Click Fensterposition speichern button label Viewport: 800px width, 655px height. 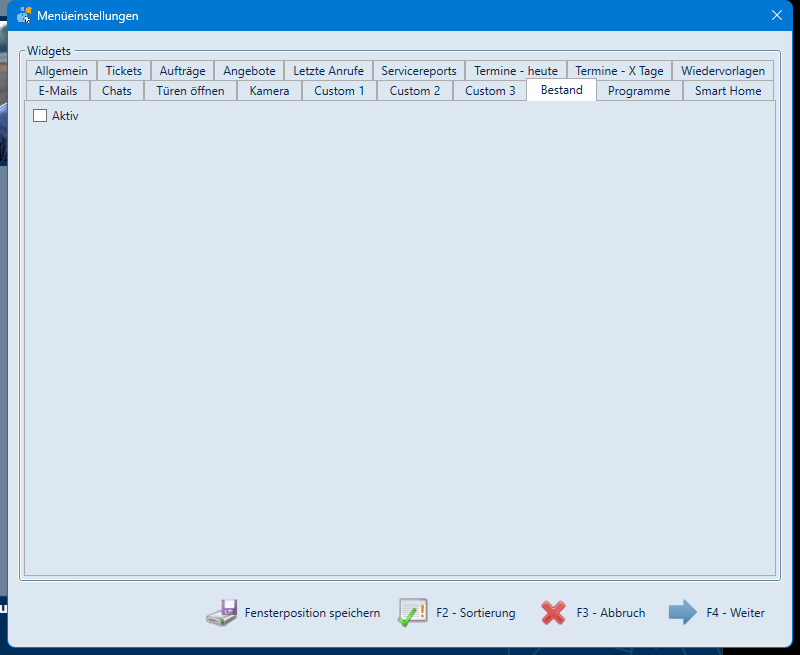pyautogui.click(x=312, y=613)
